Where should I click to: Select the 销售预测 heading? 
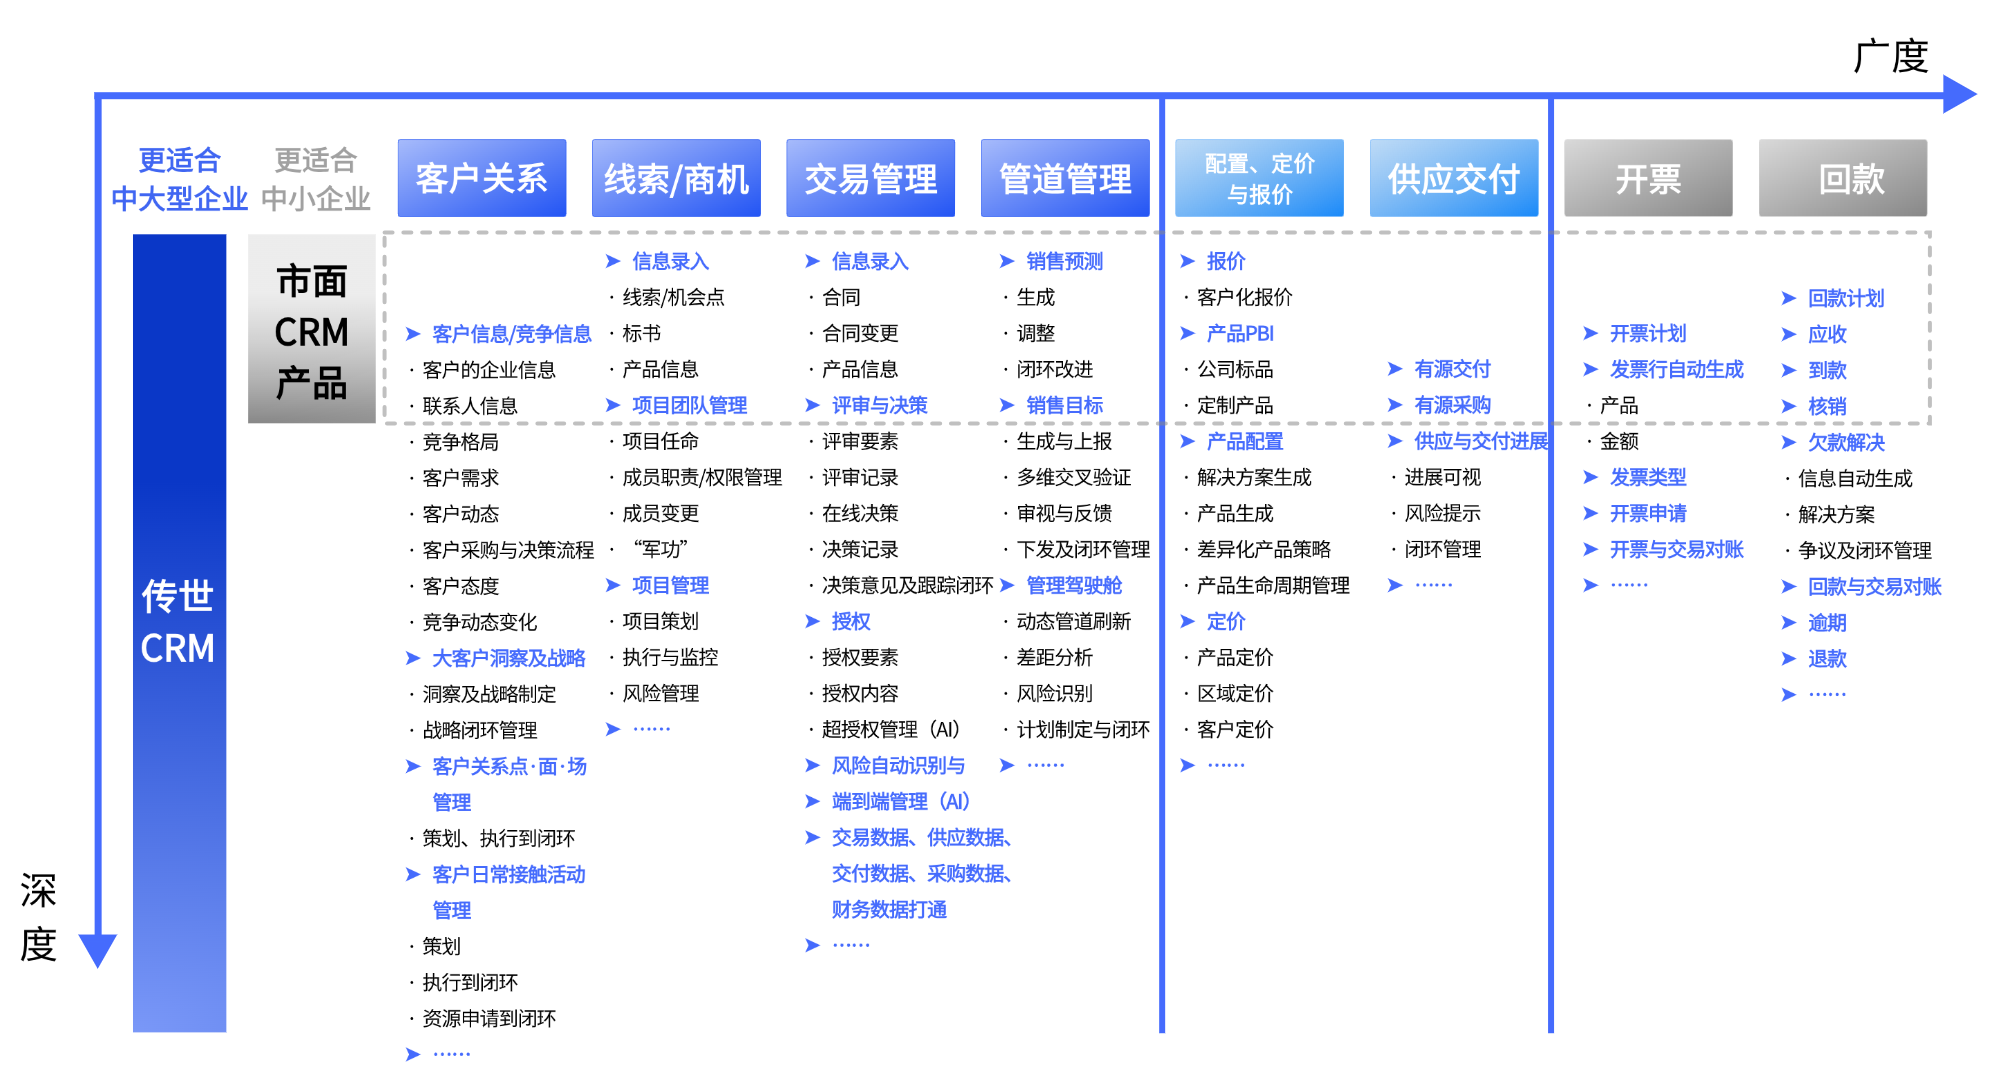click(x=1064, y=261)
